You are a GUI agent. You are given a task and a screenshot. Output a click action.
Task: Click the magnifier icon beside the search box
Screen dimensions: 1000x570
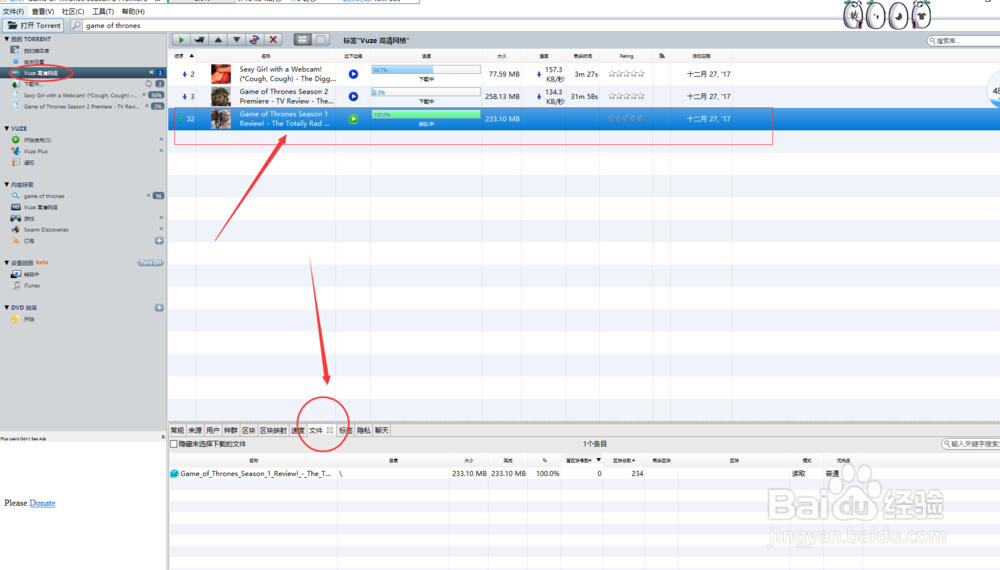[77, 26]
